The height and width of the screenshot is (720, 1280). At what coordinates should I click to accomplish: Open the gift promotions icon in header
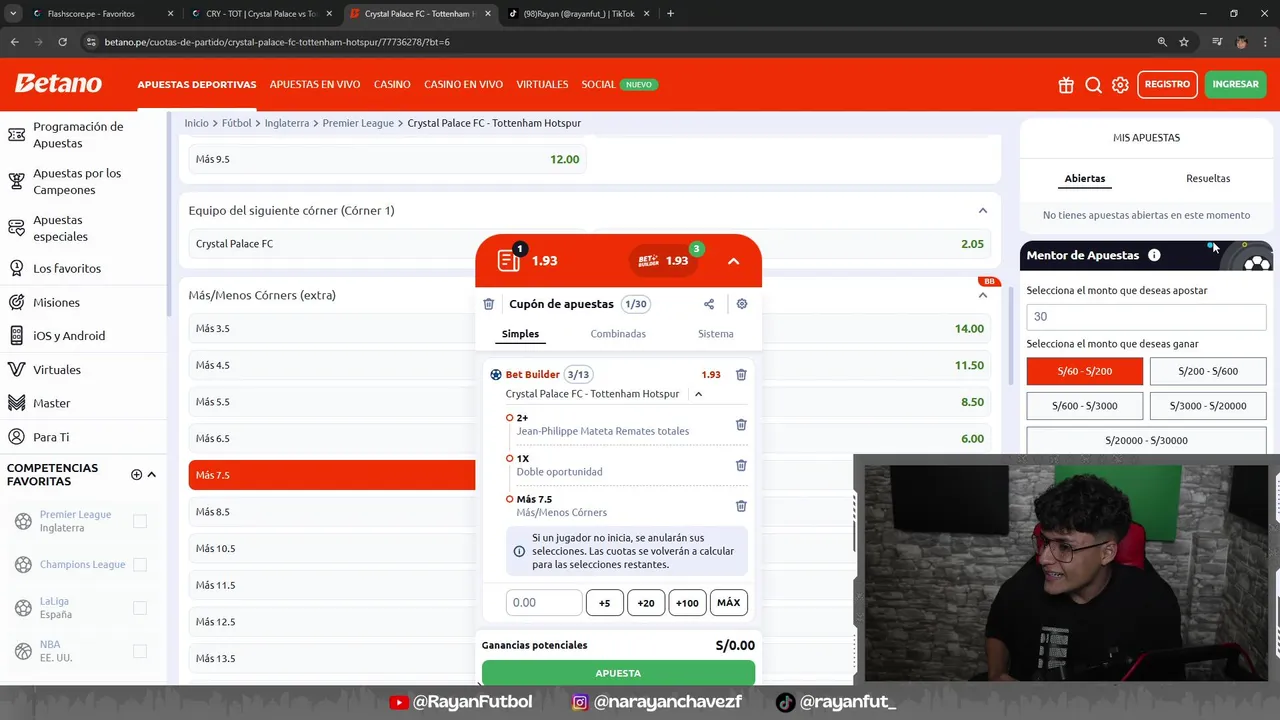(x=1066, y=85)
